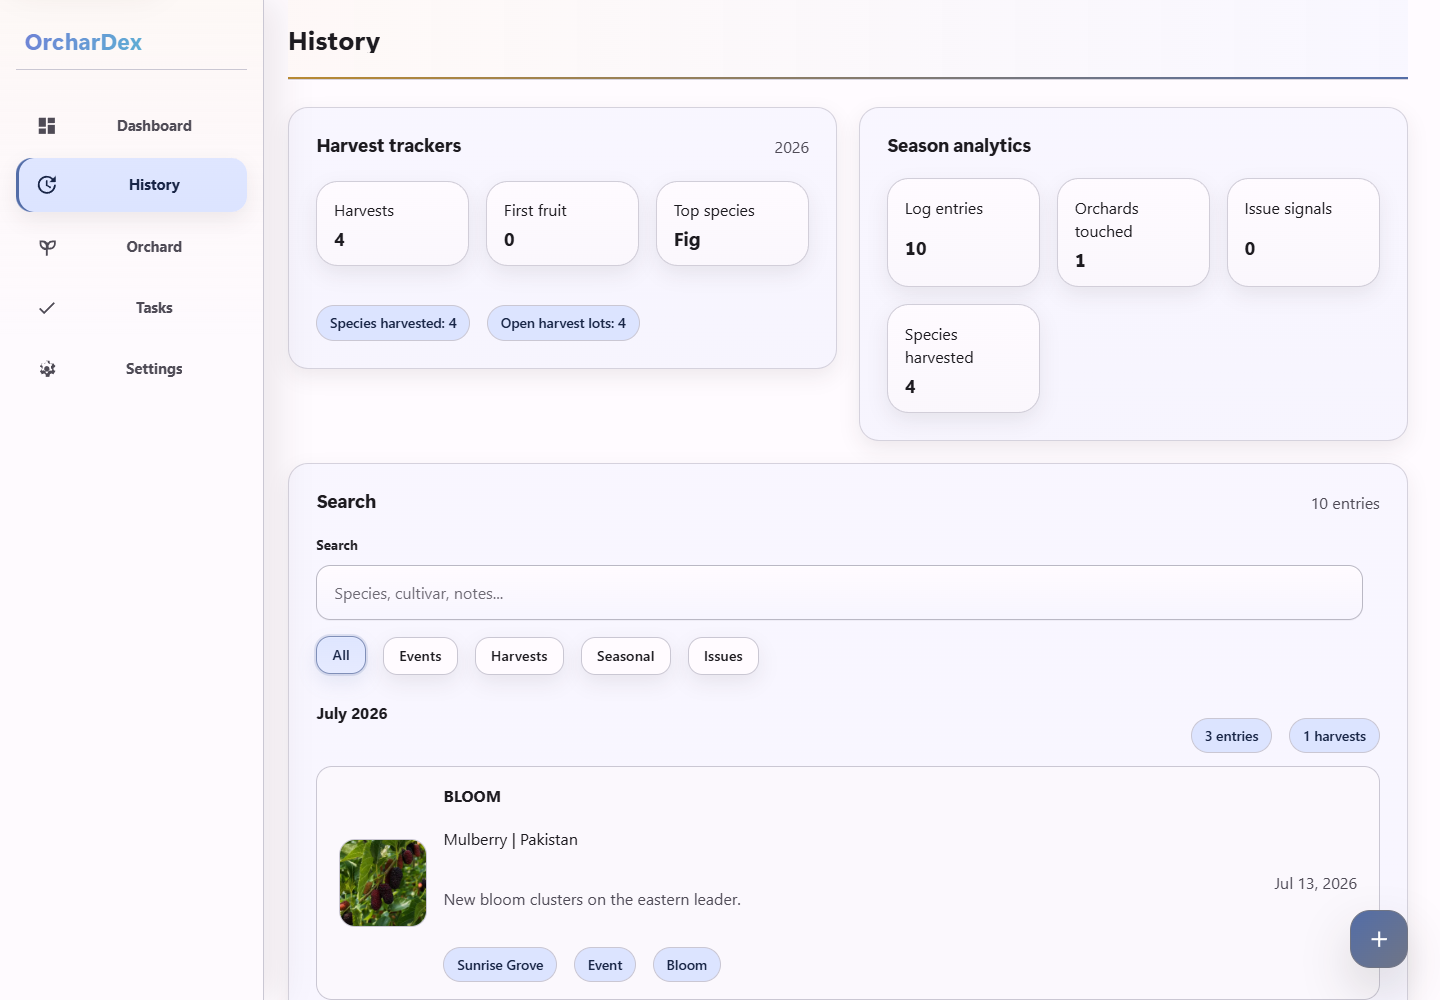Click the History clock icon
Viewport: 1440px width, 1000px height.
point(47,185)
